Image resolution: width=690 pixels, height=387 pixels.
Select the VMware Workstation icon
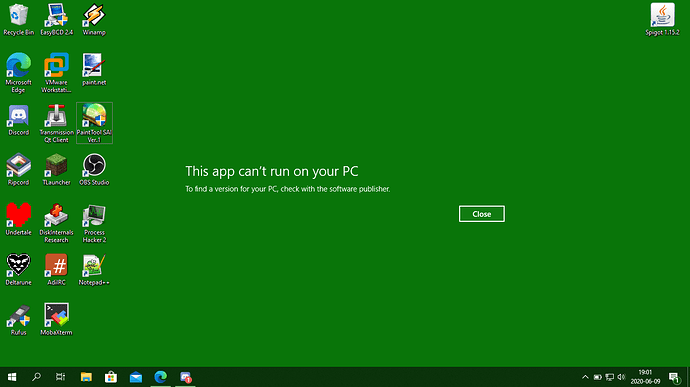tap(56, 73)
